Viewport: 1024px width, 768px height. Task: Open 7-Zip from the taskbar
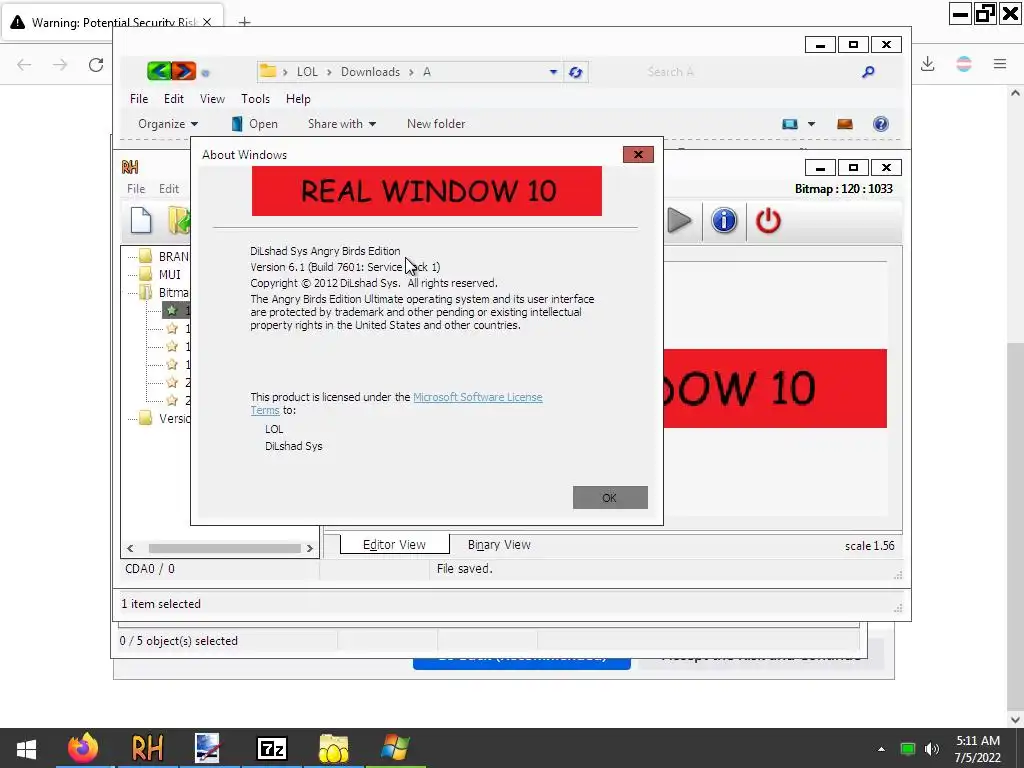click(272, 748)
